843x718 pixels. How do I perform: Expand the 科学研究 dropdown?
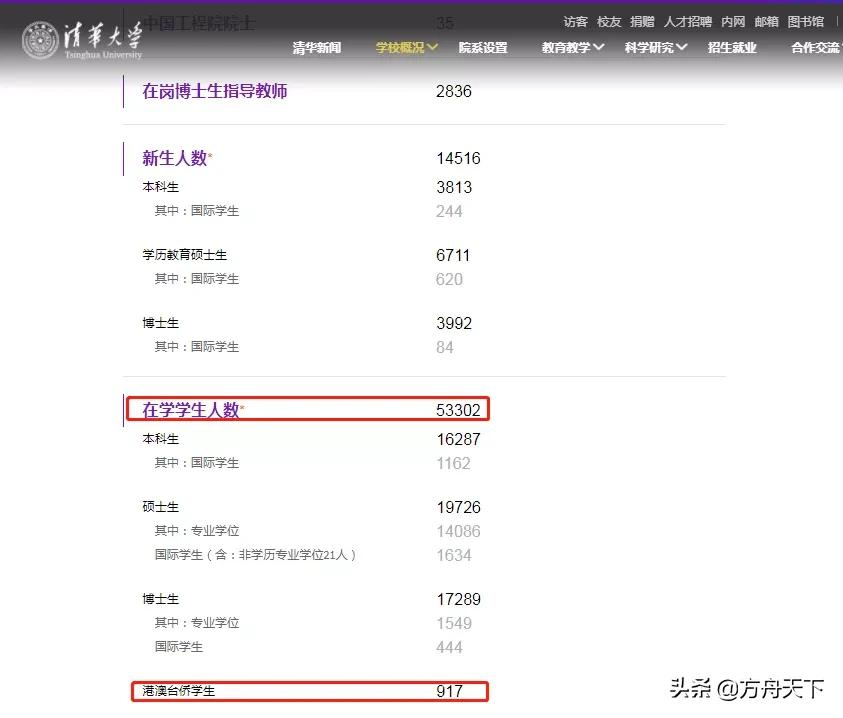652,47
